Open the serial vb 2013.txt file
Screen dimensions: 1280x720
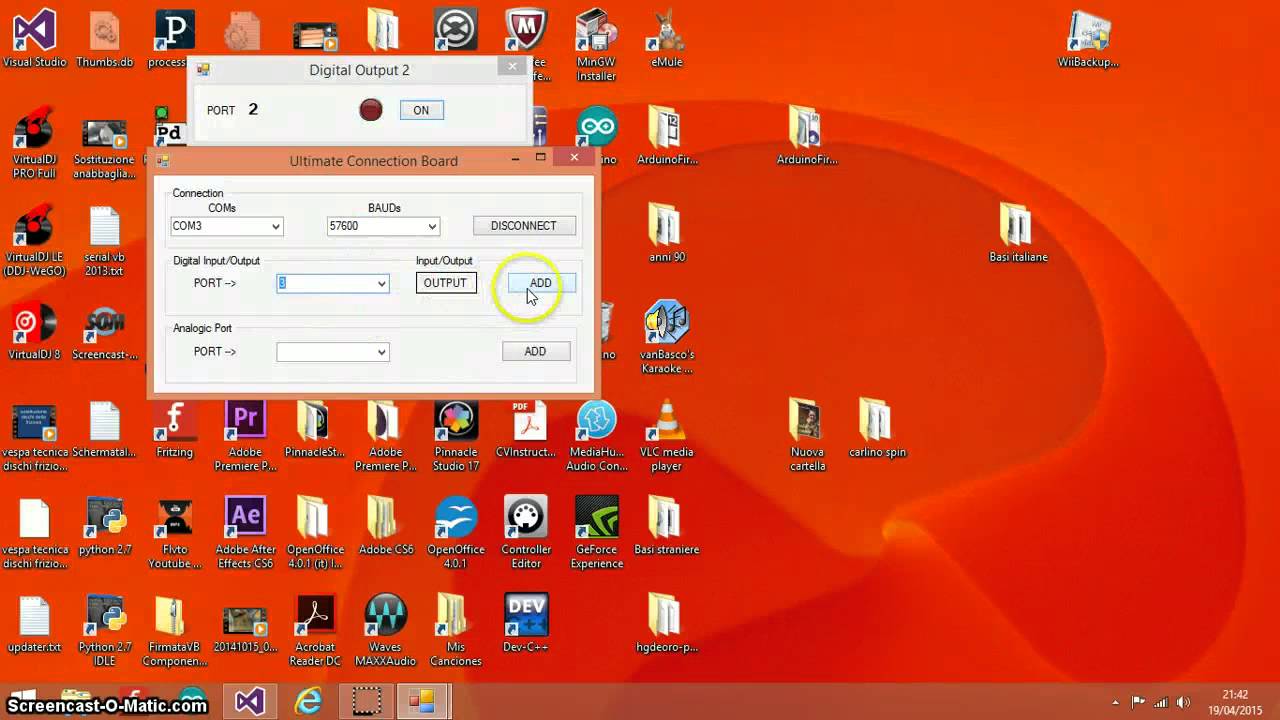pos(105,242)
